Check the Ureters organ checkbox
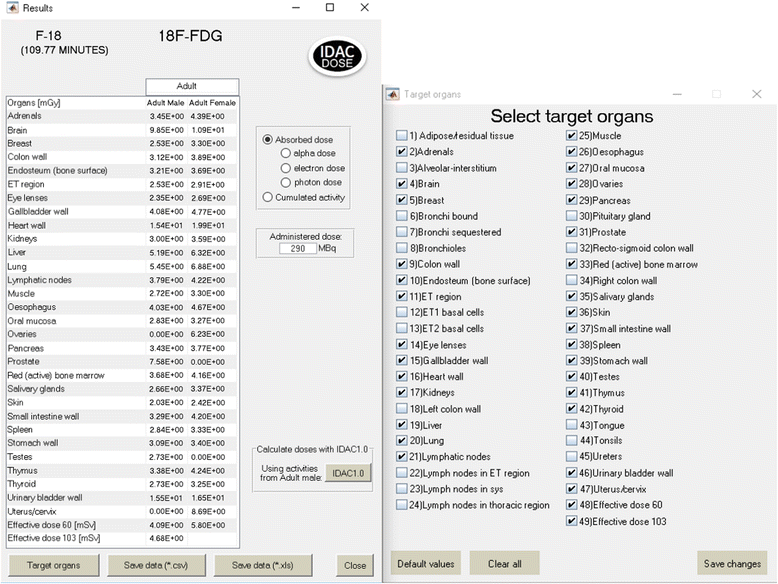The image size is (778, 584). pyautogui.click(x=573, y=457)
